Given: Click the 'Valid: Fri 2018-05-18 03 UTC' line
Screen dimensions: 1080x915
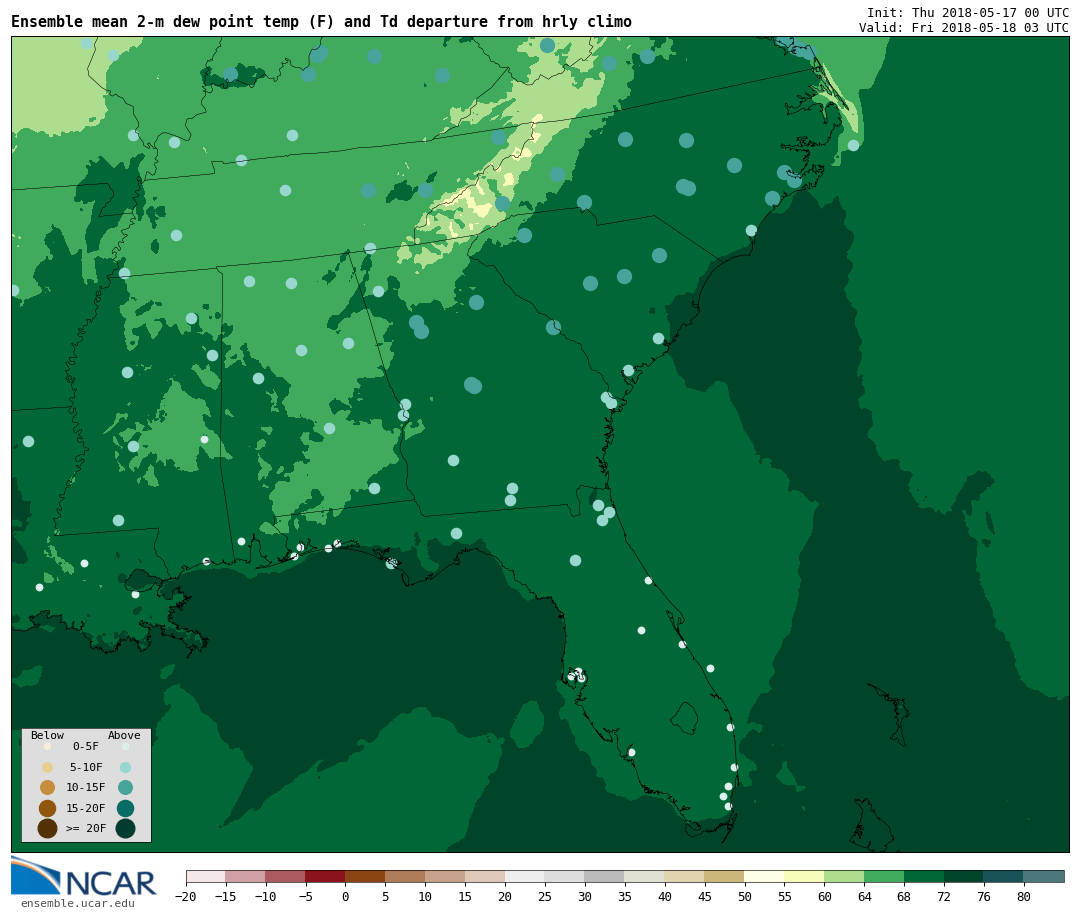Looking at the screenshot, I should pyautogui.click(x=964, y=28).
